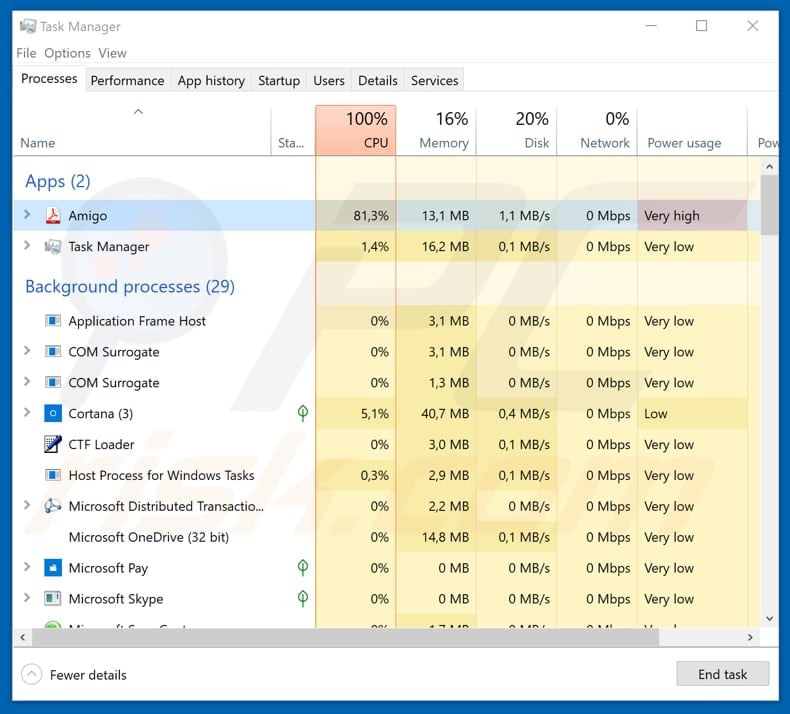Click vertical scrollbar up arrow
790x714 pixels.
click(x=769, y=166)
